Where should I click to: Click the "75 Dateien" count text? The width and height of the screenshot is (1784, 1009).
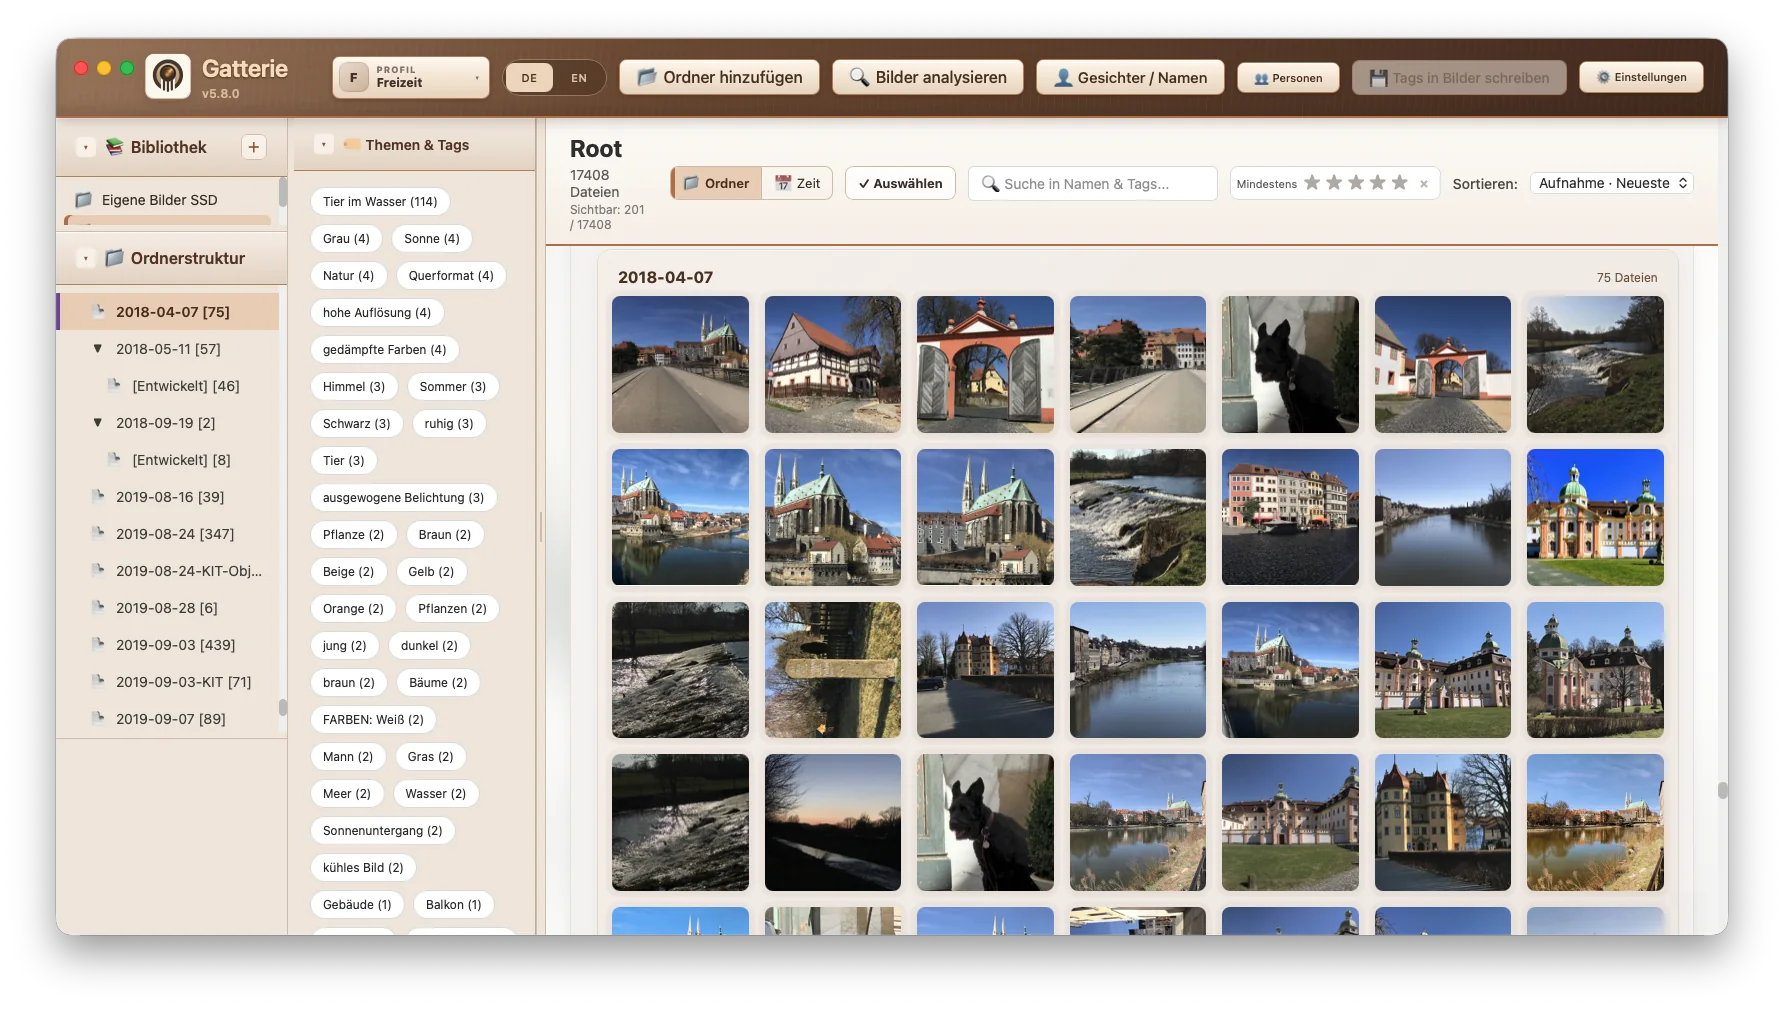[x=1627, y=278]
